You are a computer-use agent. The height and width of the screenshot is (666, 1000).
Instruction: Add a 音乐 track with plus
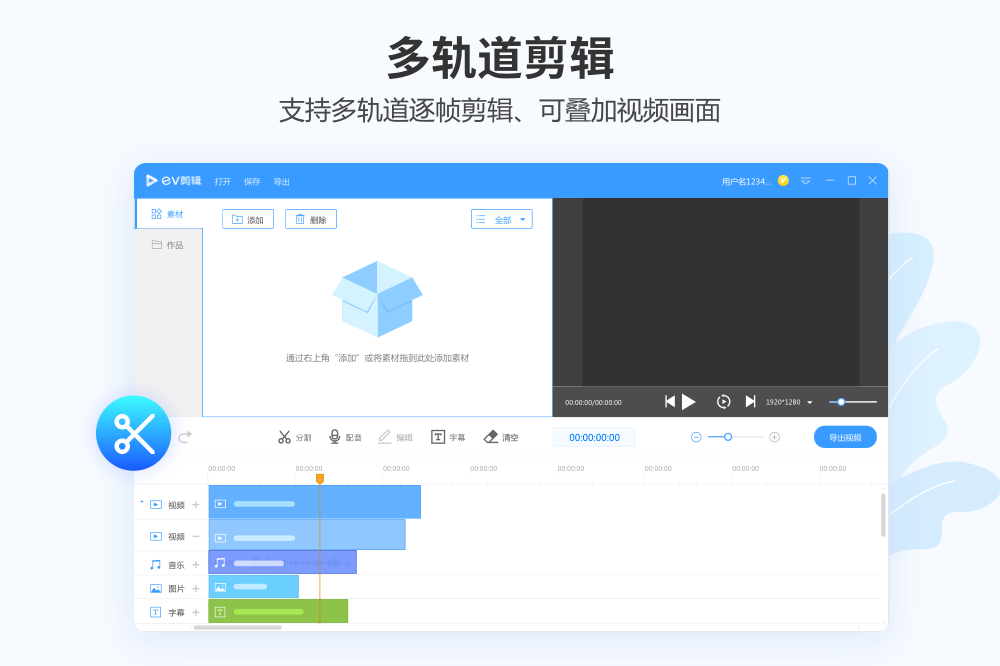tap(196, 565)
